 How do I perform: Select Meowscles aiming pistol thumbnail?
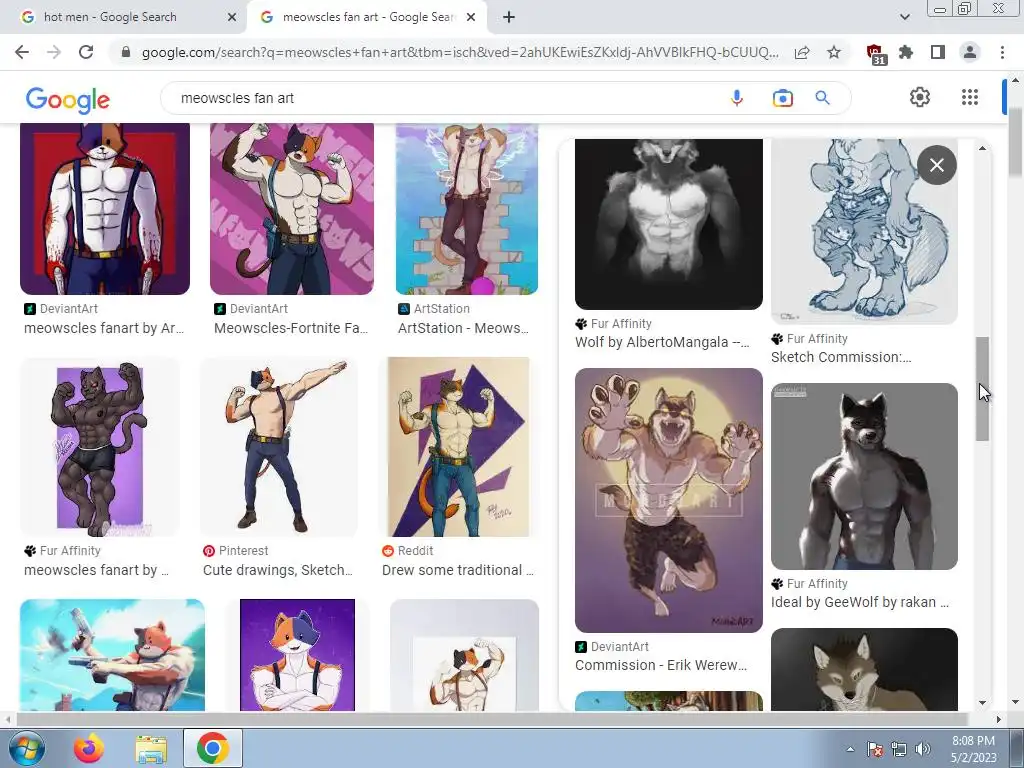click(x=112, y=655)
